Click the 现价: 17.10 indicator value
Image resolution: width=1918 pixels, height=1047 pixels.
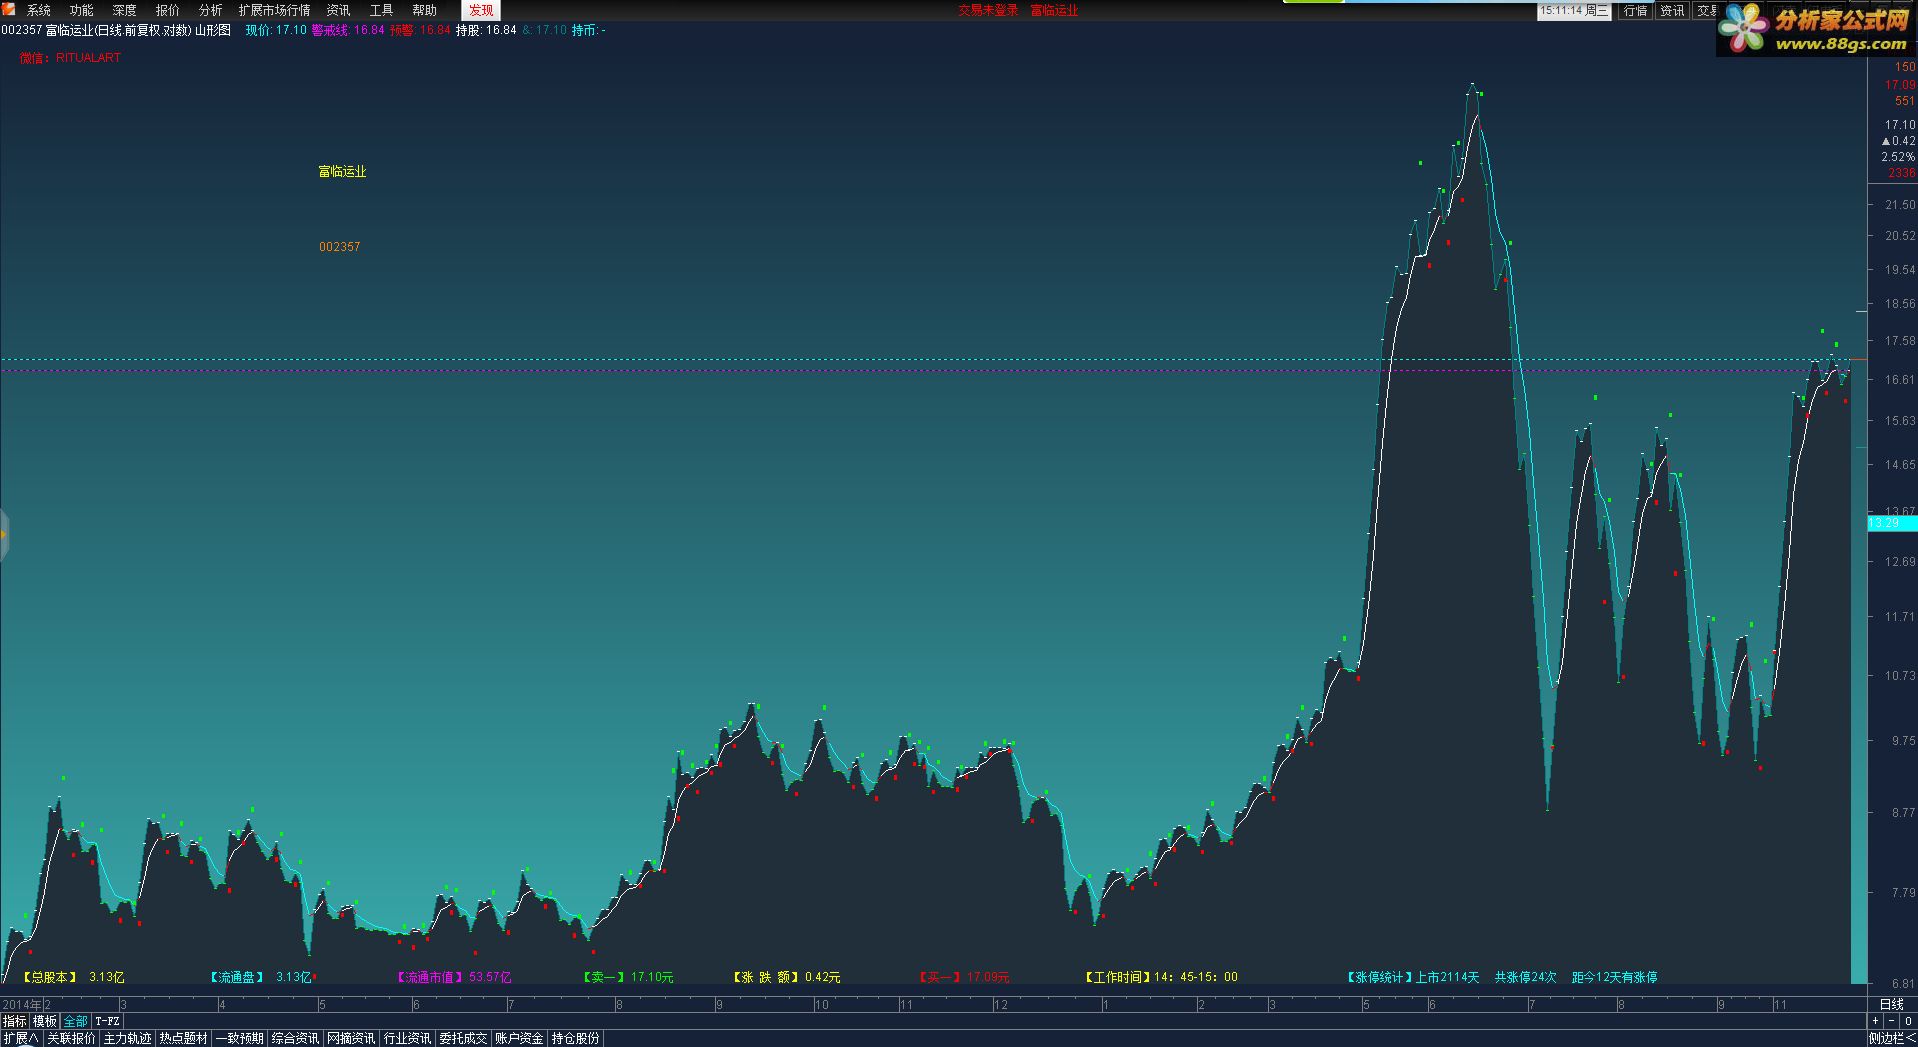[x=276, y=30]
